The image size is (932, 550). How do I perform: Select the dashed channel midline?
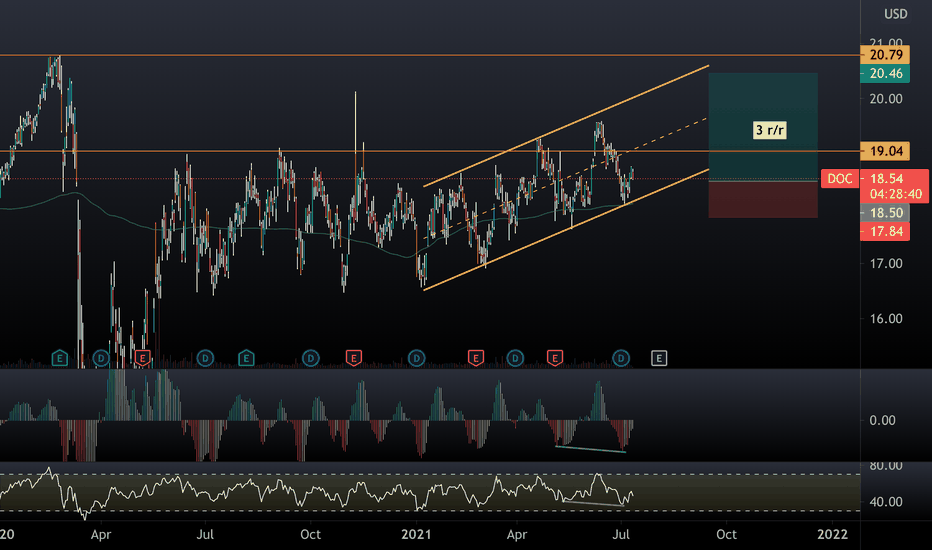click(x=565, y=178)
